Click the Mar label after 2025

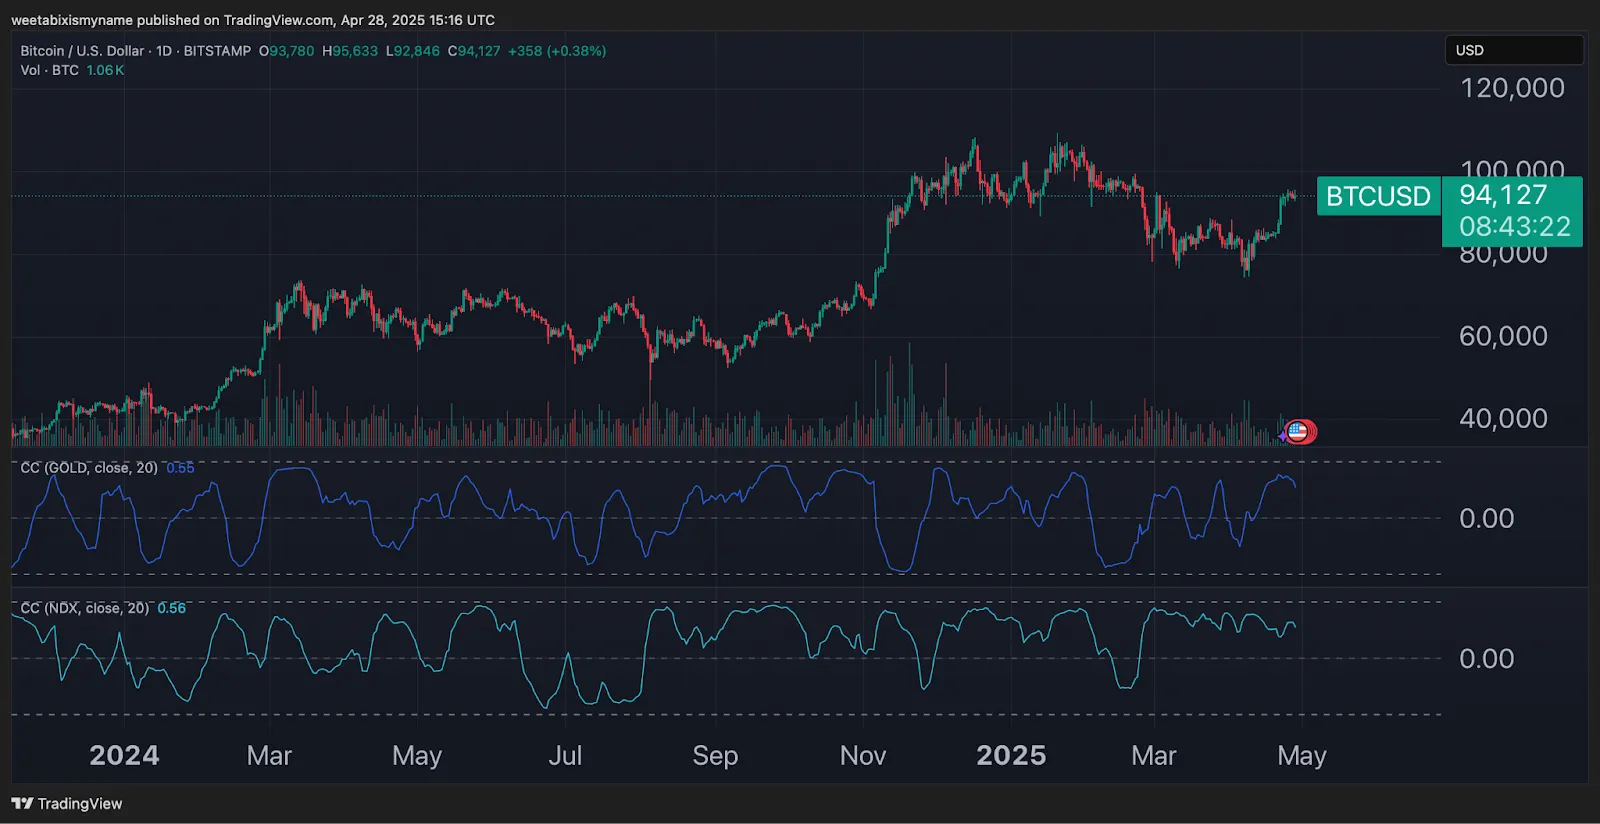1154,755
